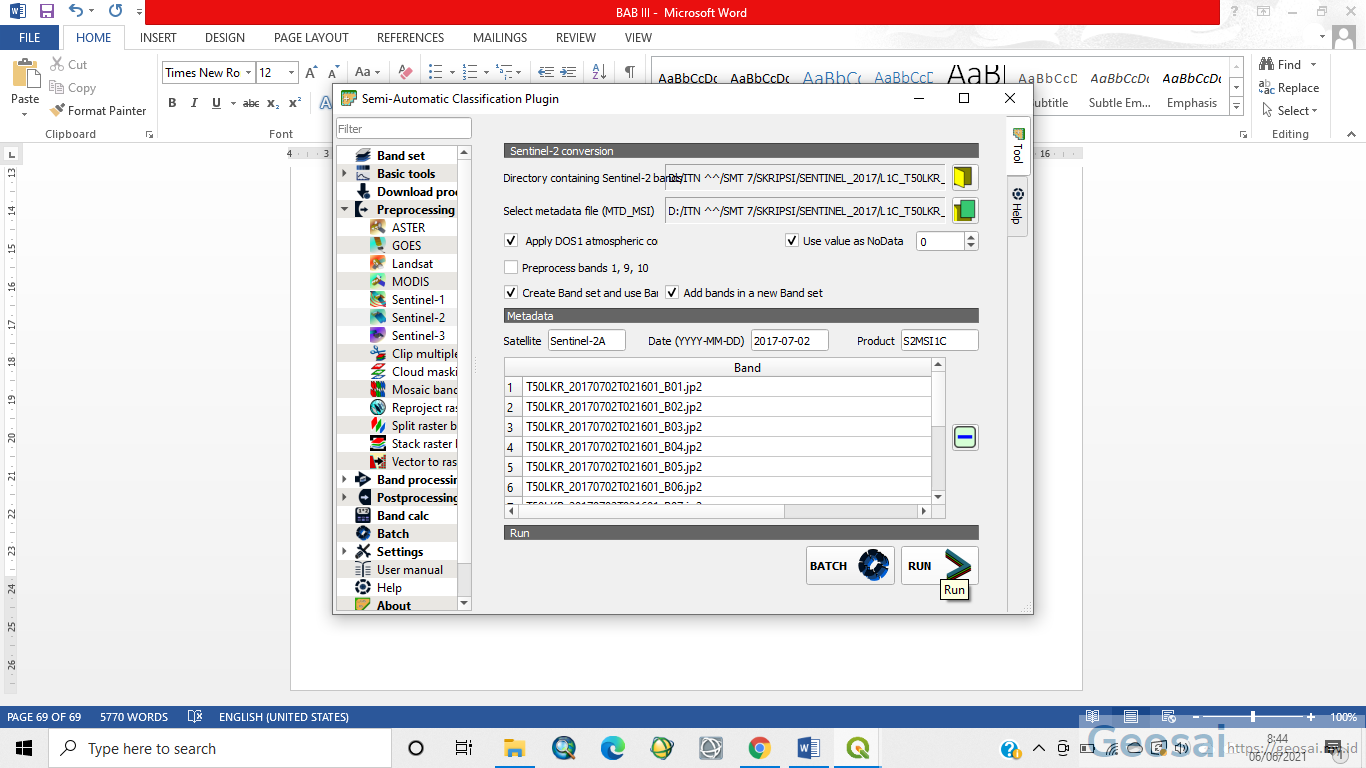Open Split raster bands tool
The image size is (1366, 768).
click(x=413, y=426)
